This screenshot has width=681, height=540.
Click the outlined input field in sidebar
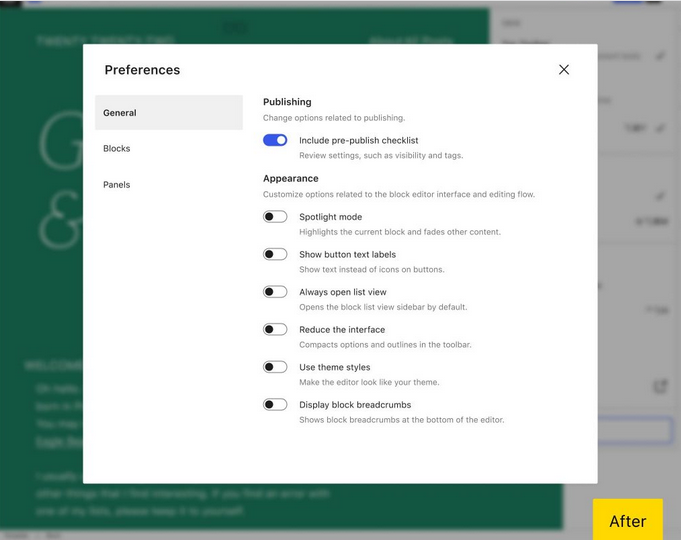(x=634, y=431)
